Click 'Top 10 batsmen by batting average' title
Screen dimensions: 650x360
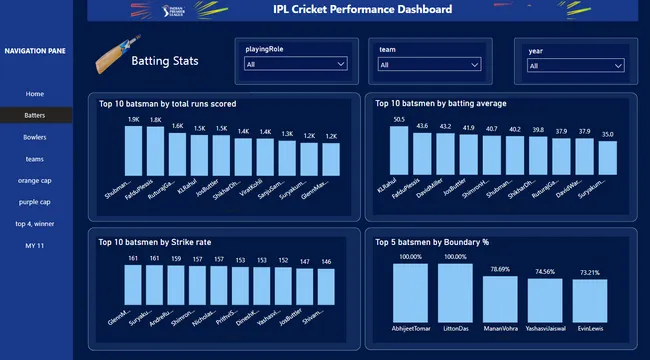[x=441, y=104]
